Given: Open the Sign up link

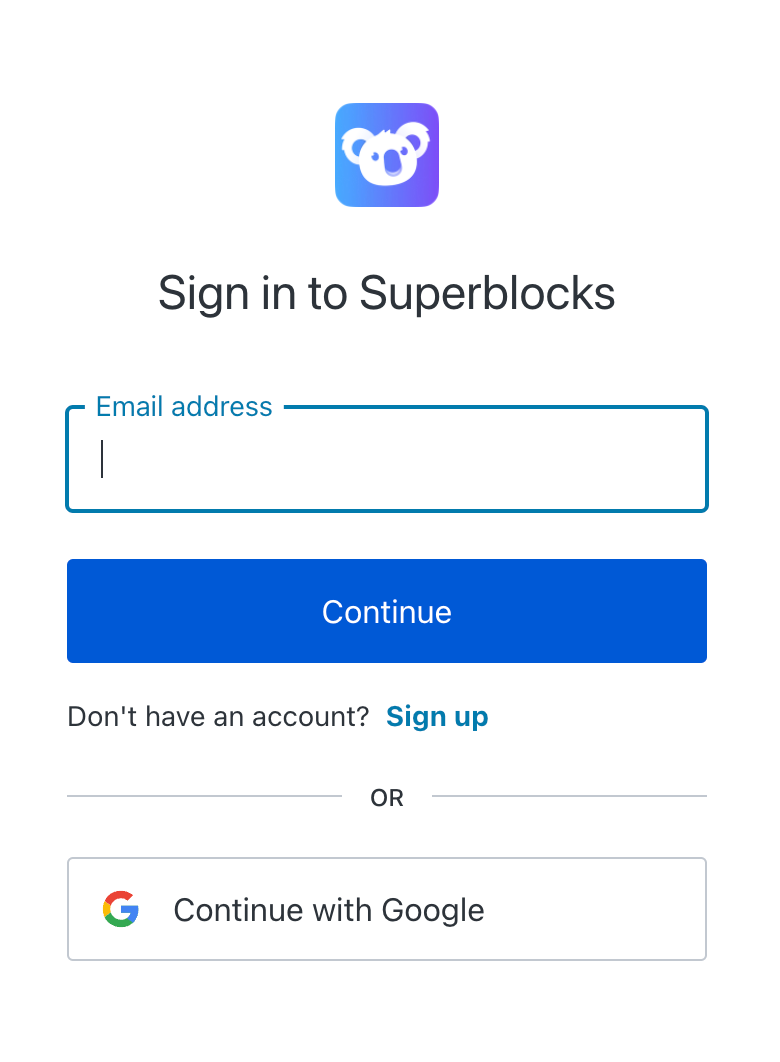Looking at the screenshot, I should [x=437, y=717].
